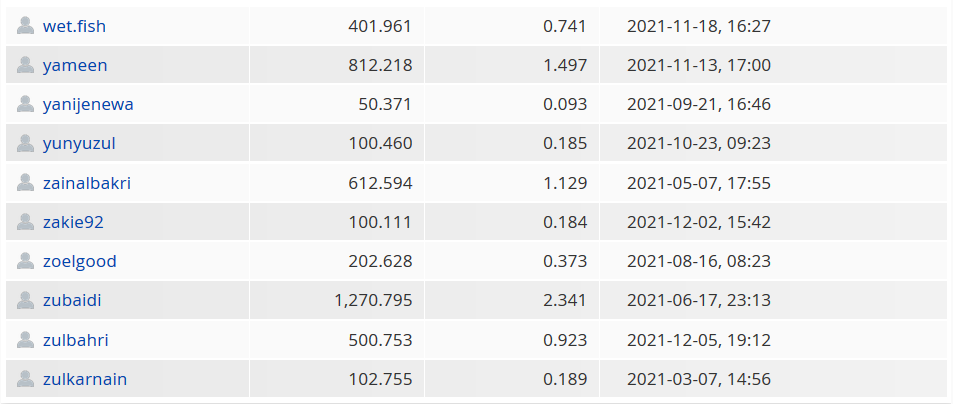953x404 pixels.
Task: Click the user icon beside zulbahri
Action: pos(26,340)
